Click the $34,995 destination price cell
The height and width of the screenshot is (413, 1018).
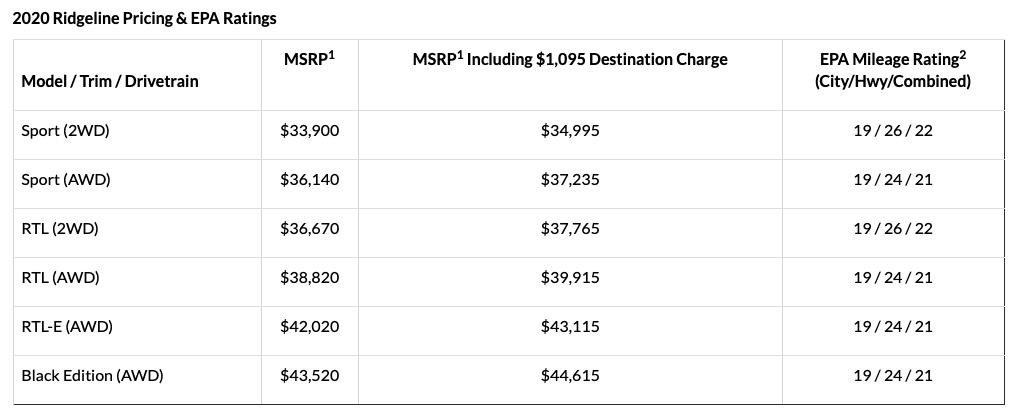click(x=570, y=130)
